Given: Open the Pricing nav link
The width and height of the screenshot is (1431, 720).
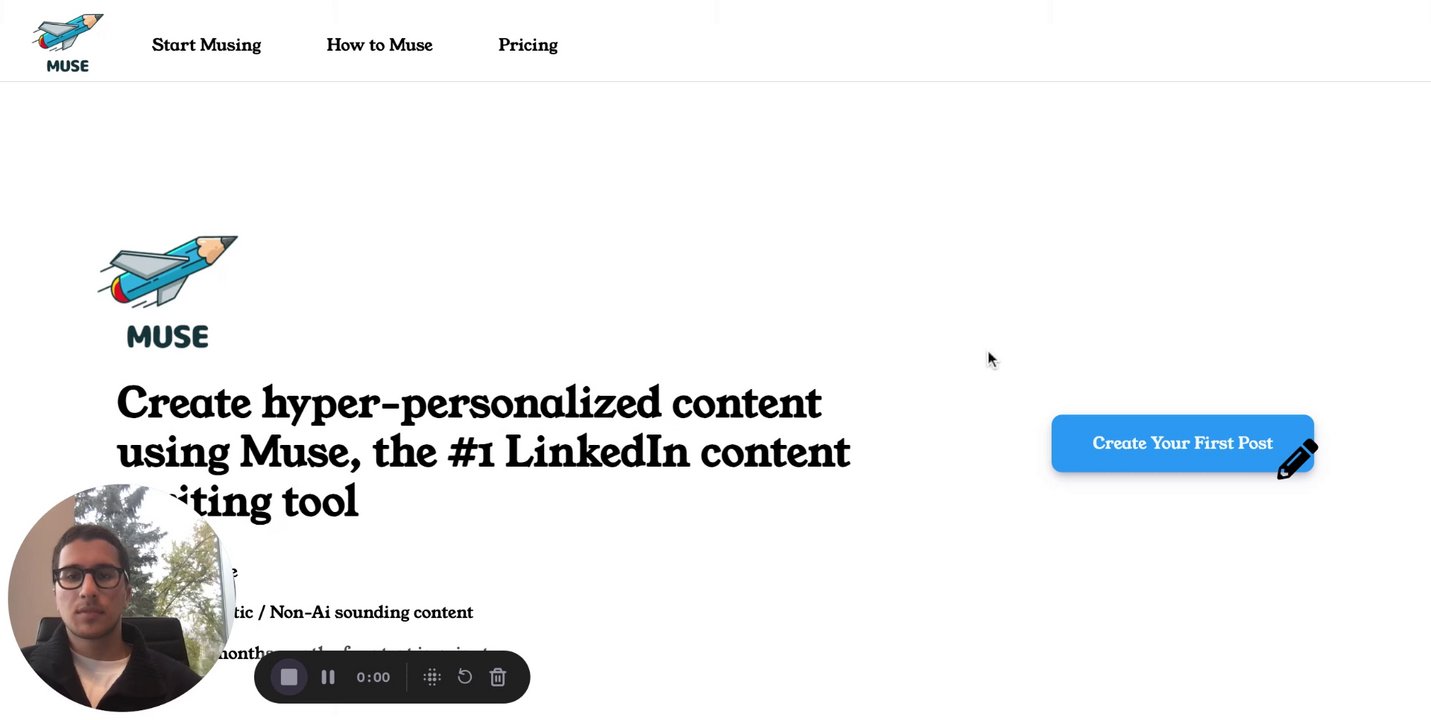Looking at the screenshot, I should pos(528,45).
